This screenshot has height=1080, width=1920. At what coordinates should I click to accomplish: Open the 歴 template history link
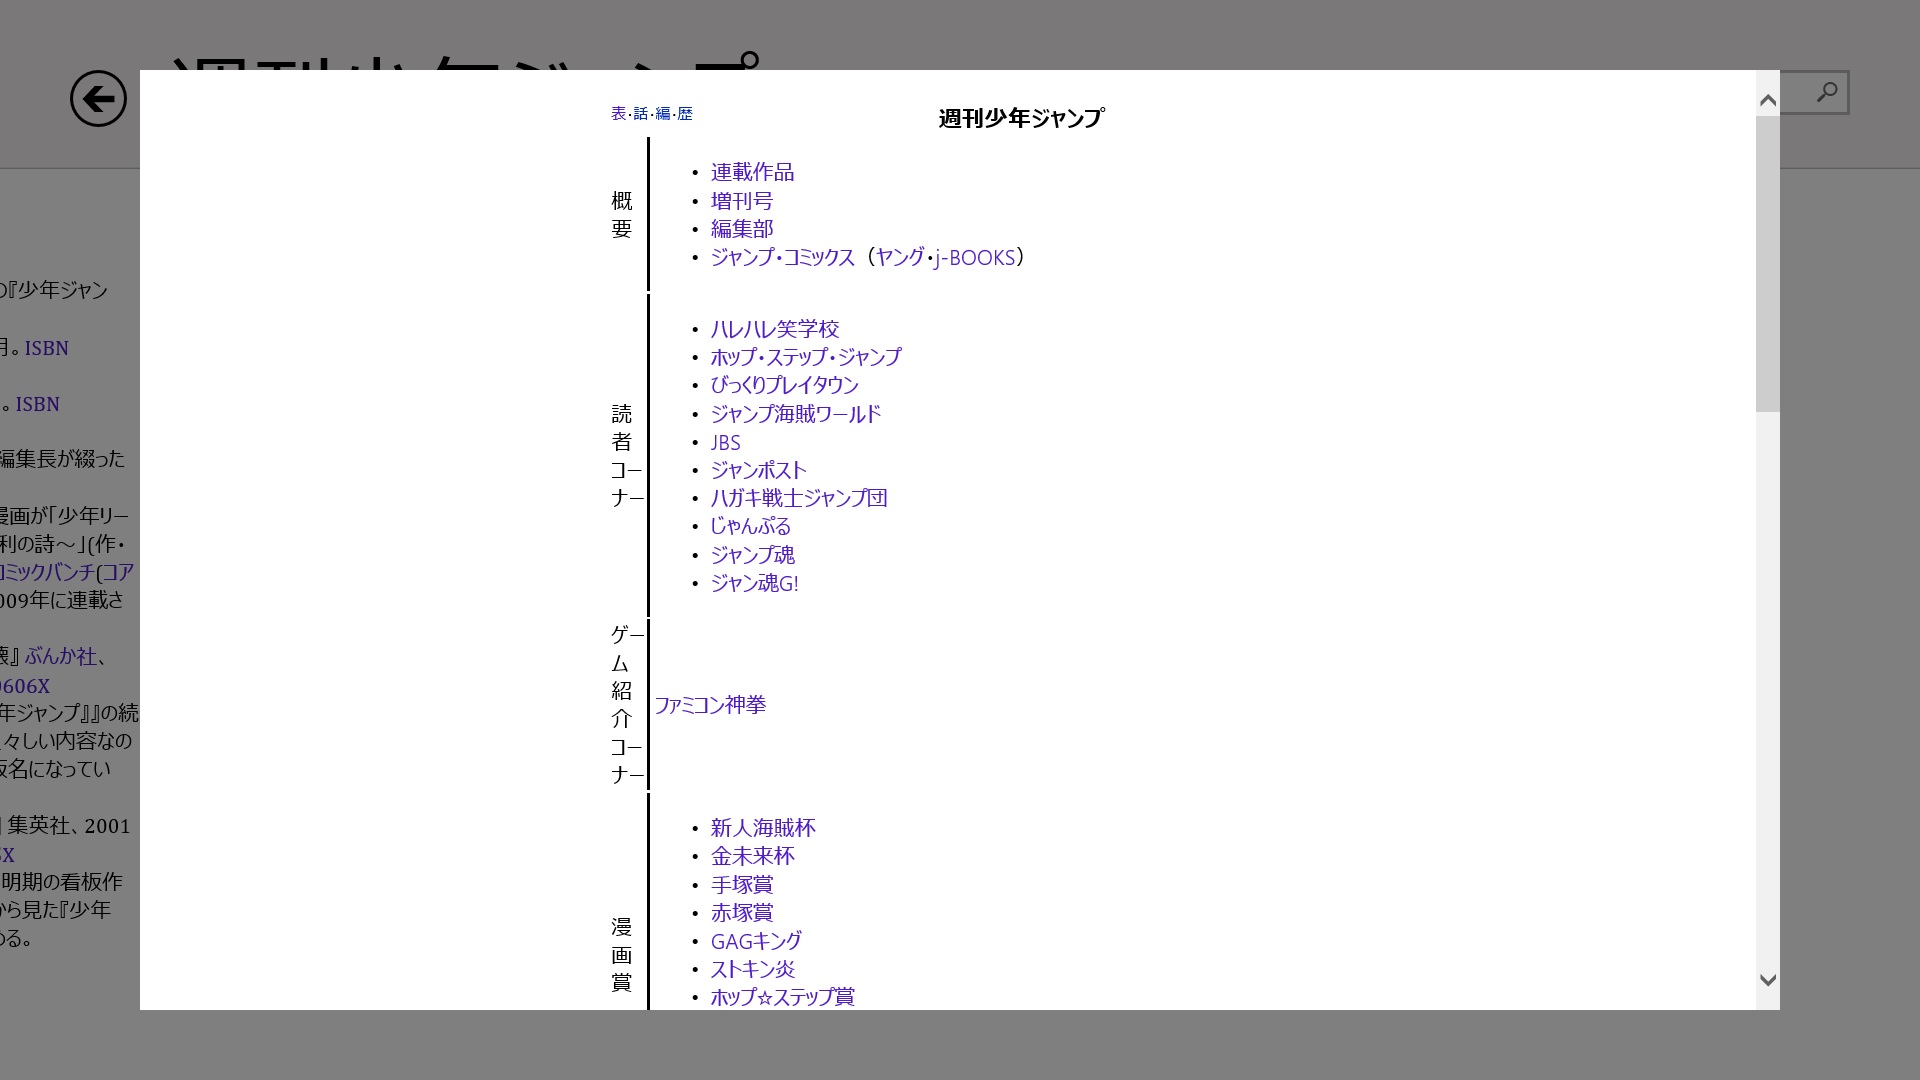point(685,114)
